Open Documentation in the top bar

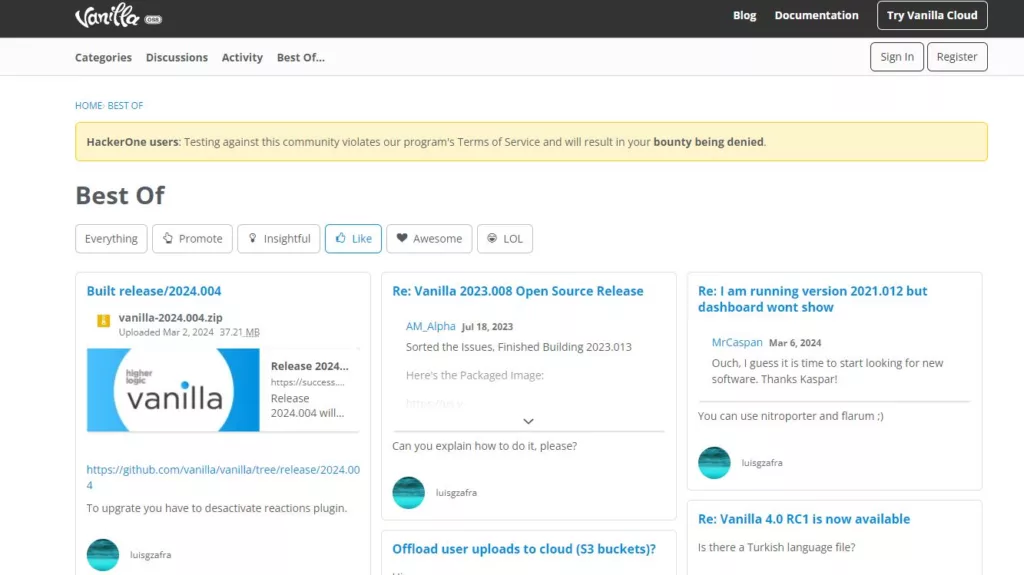816,15
